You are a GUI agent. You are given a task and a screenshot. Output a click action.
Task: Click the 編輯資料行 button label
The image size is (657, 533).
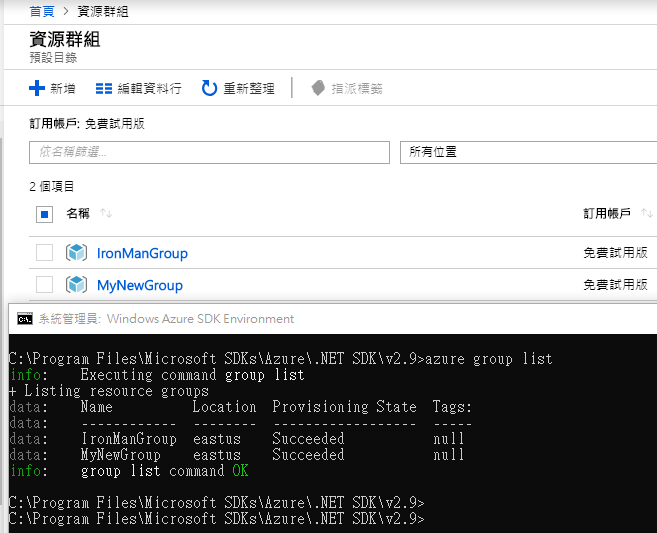point(150,88)
